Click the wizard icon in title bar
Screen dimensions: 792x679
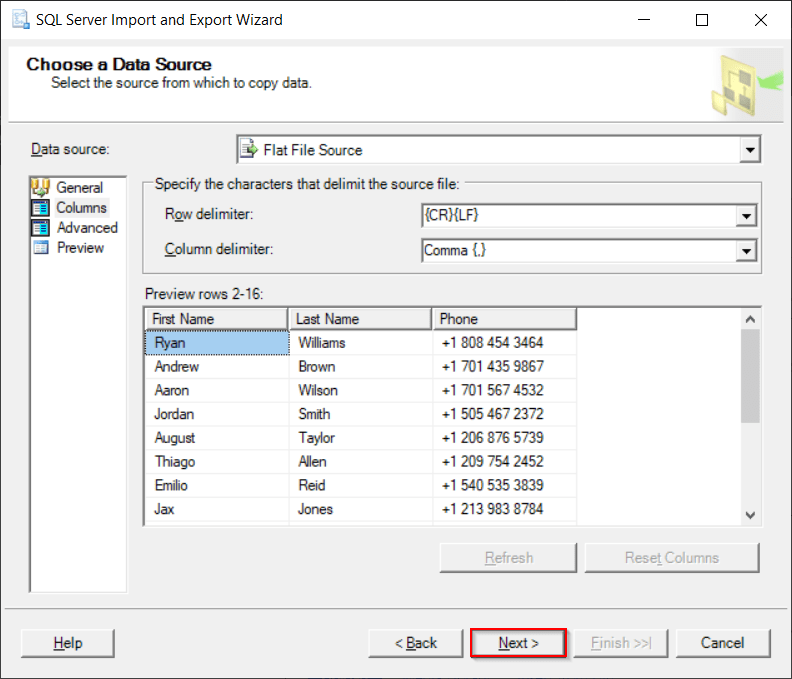point(20,20)
